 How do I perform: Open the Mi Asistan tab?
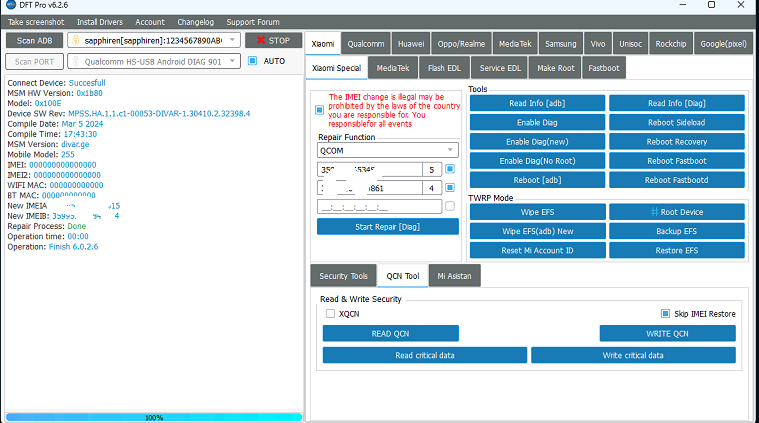coord(454,276)
